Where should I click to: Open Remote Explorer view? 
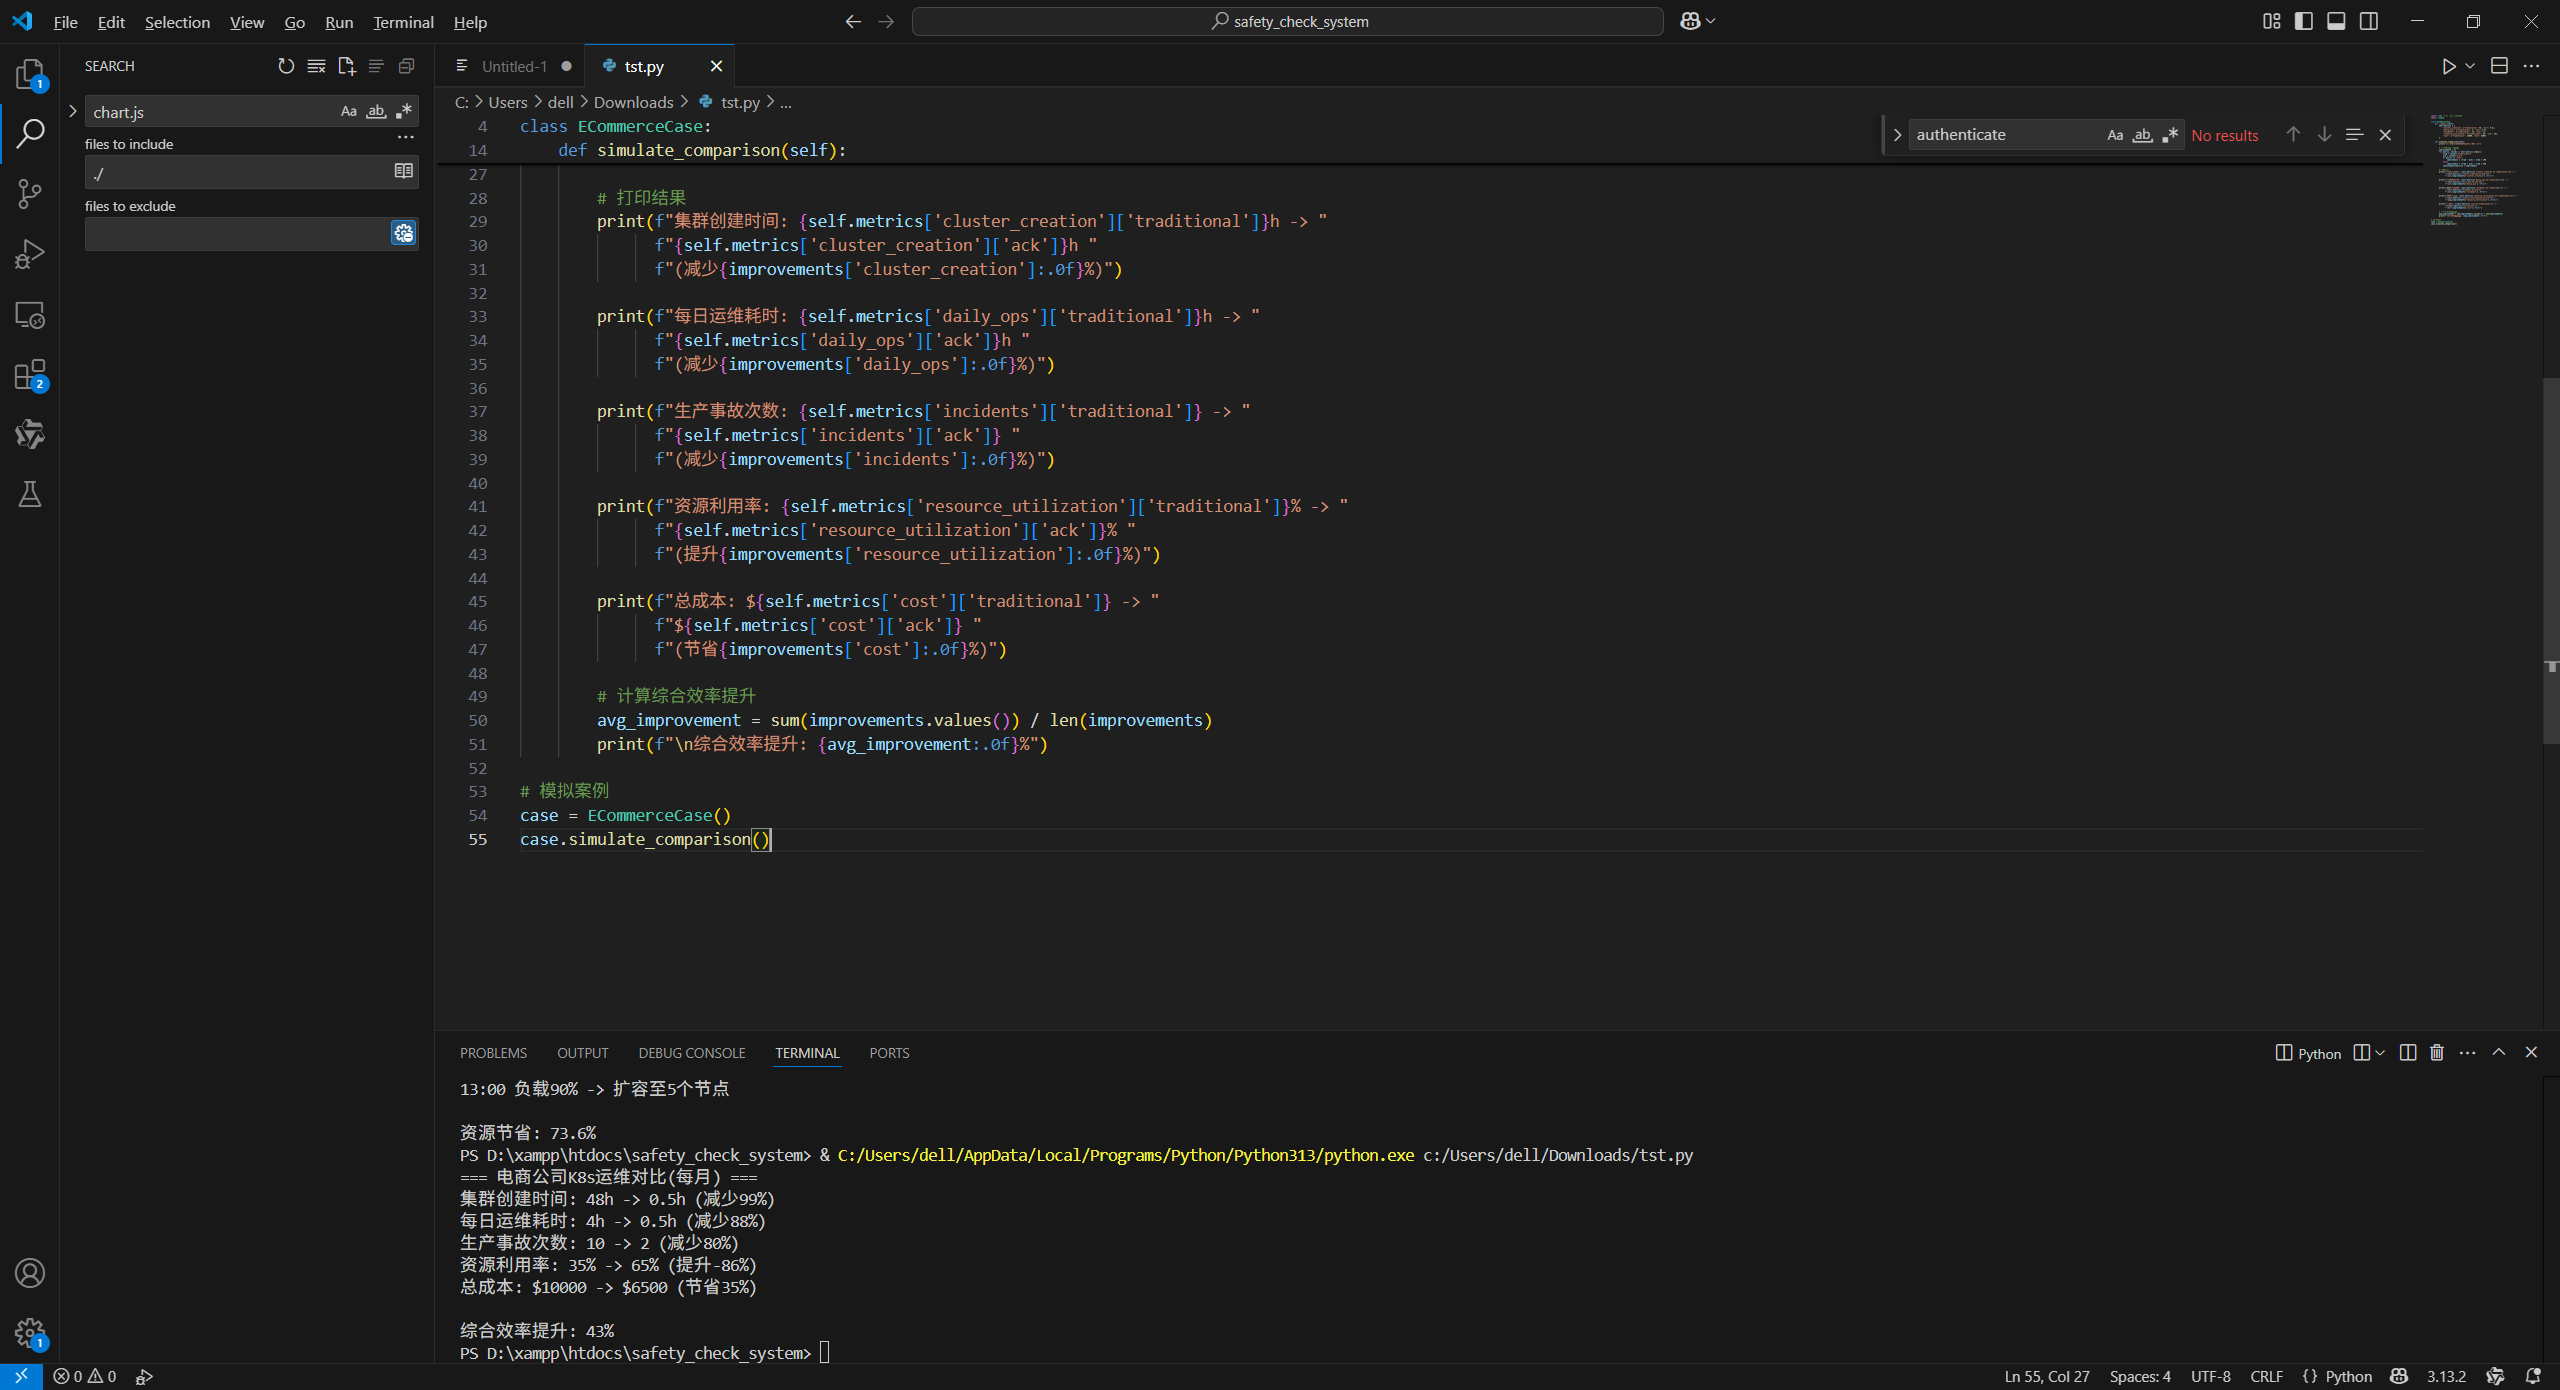coord(30,315)
